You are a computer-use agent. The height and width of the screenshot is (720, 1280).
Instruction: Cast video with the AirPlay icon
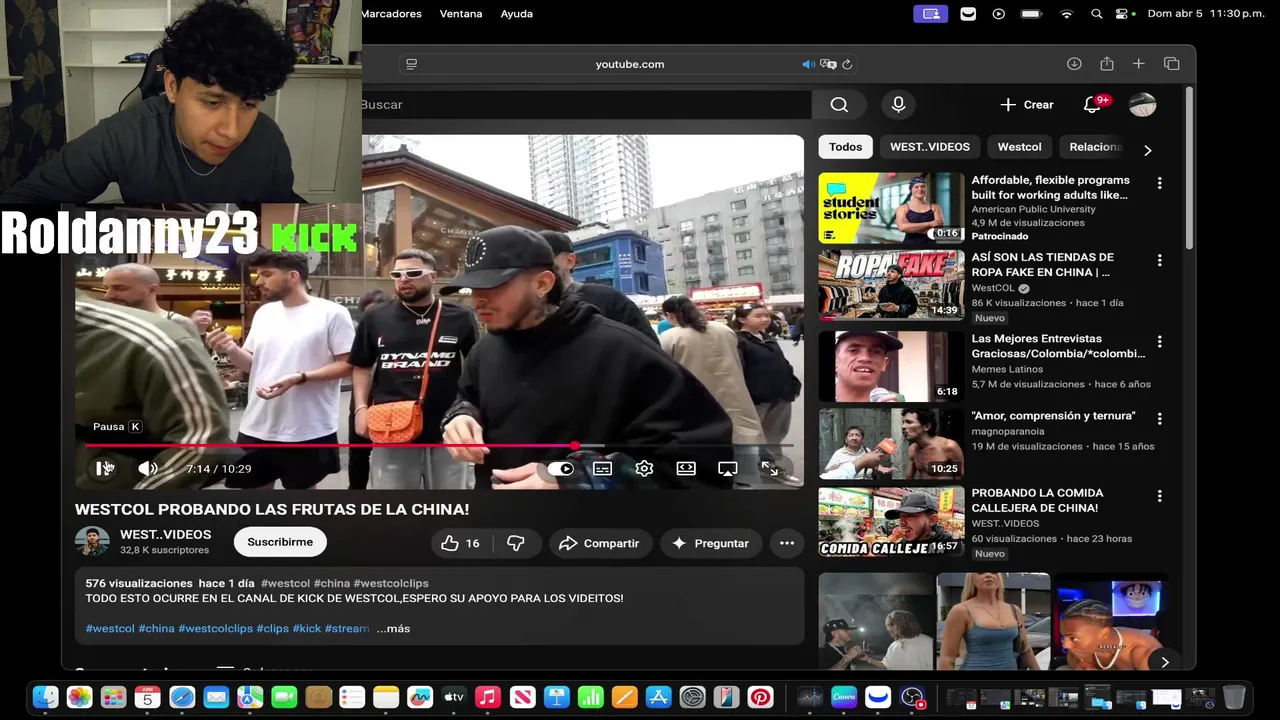point(728,468)
